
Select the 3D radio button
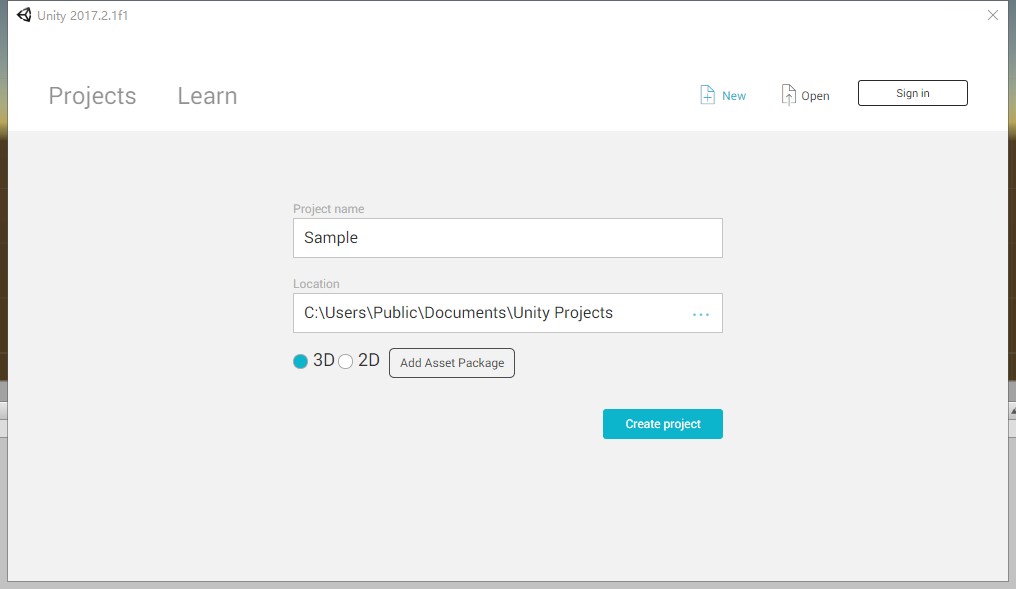click(x=300, y=362)
